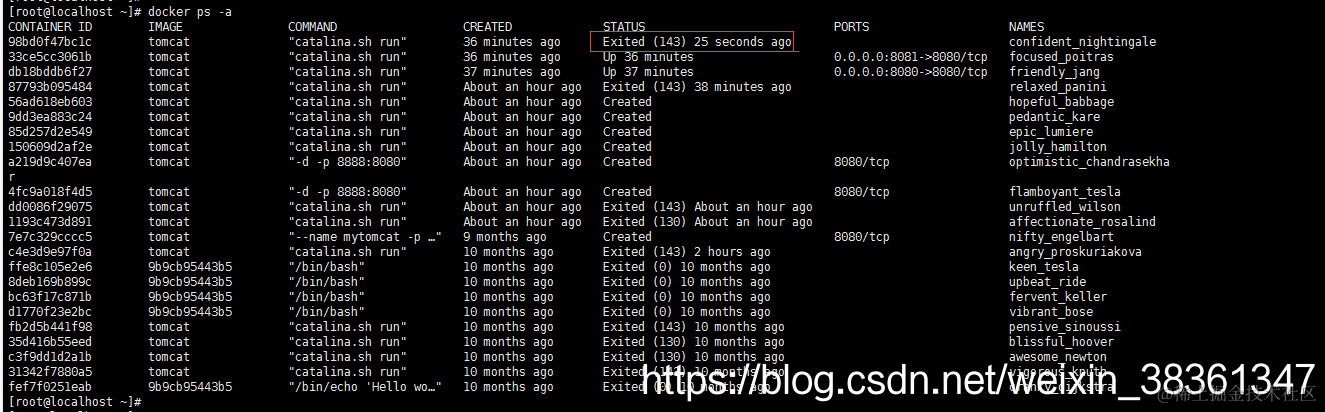Select container ID fb2d5b441f98
1325x412 pixels.
pos(50,327)
